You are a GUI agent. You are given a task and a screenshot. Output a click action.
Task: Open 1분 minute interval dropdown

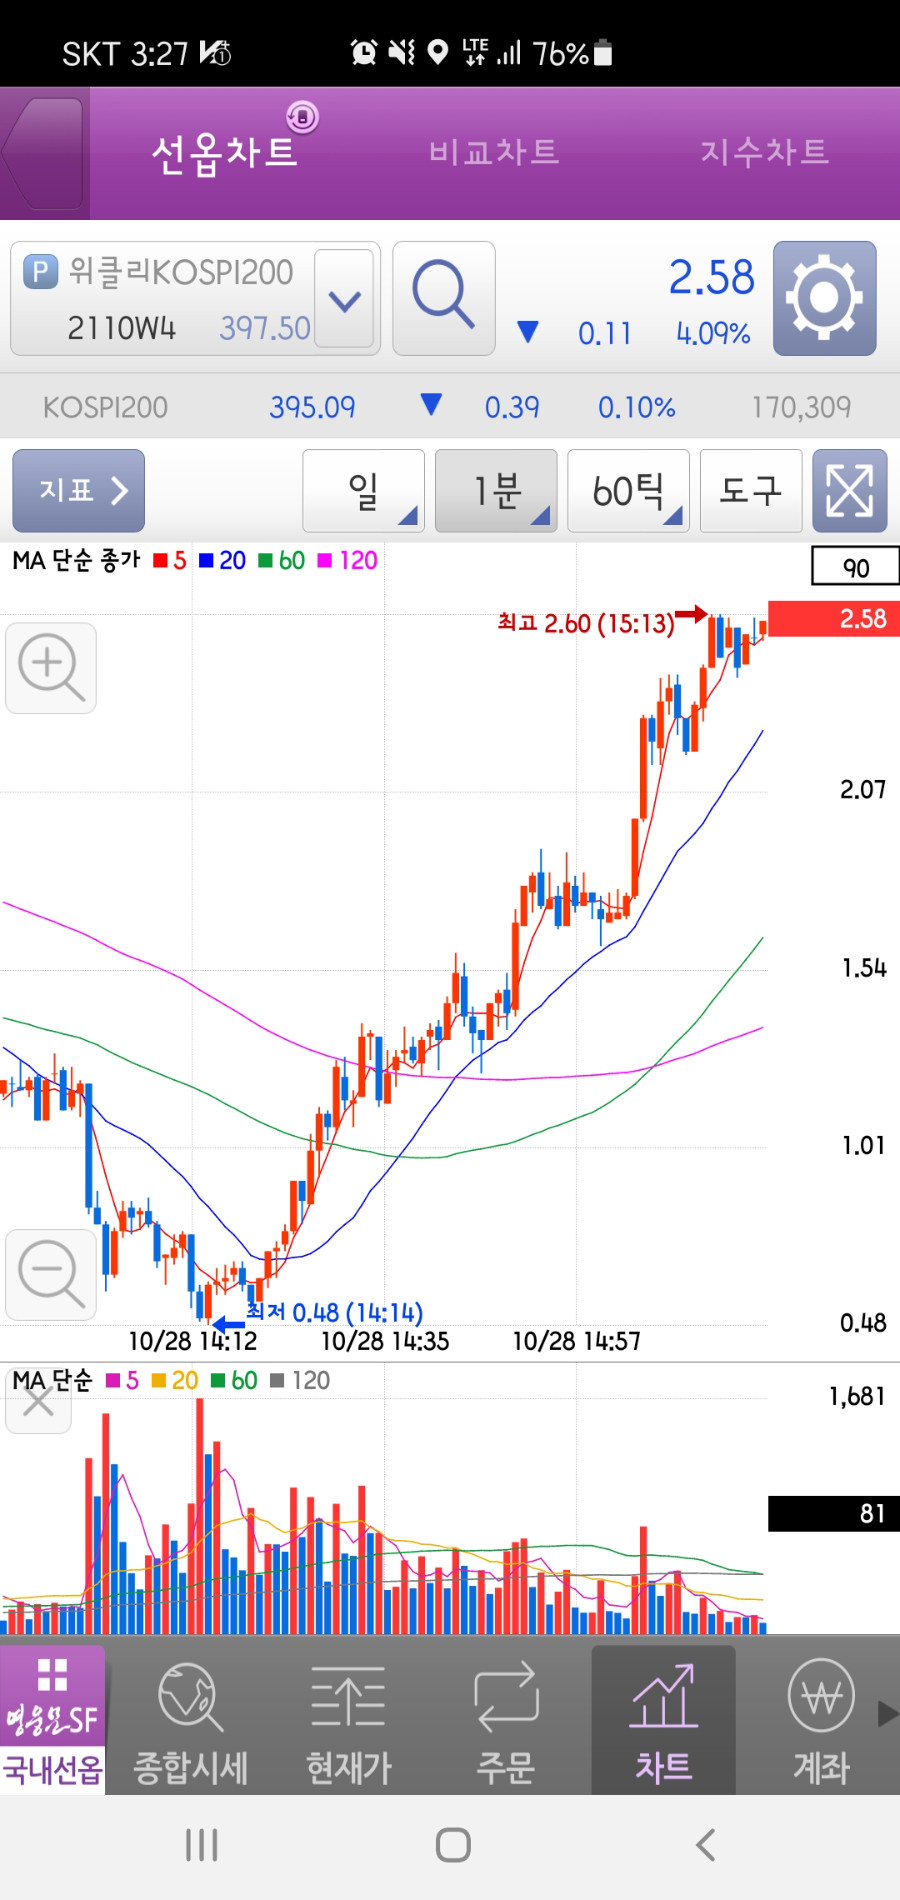click(497, 491)
